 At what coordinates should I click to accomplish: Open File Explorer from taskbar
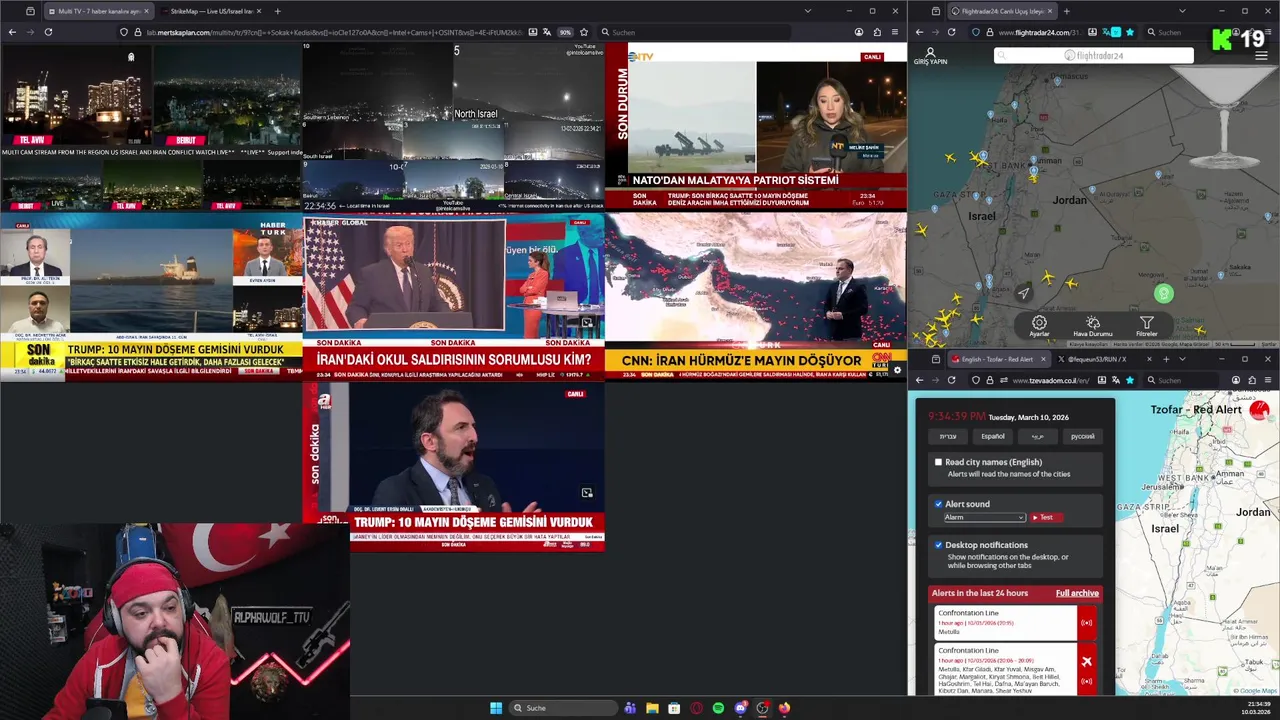[x=652, y=708]
